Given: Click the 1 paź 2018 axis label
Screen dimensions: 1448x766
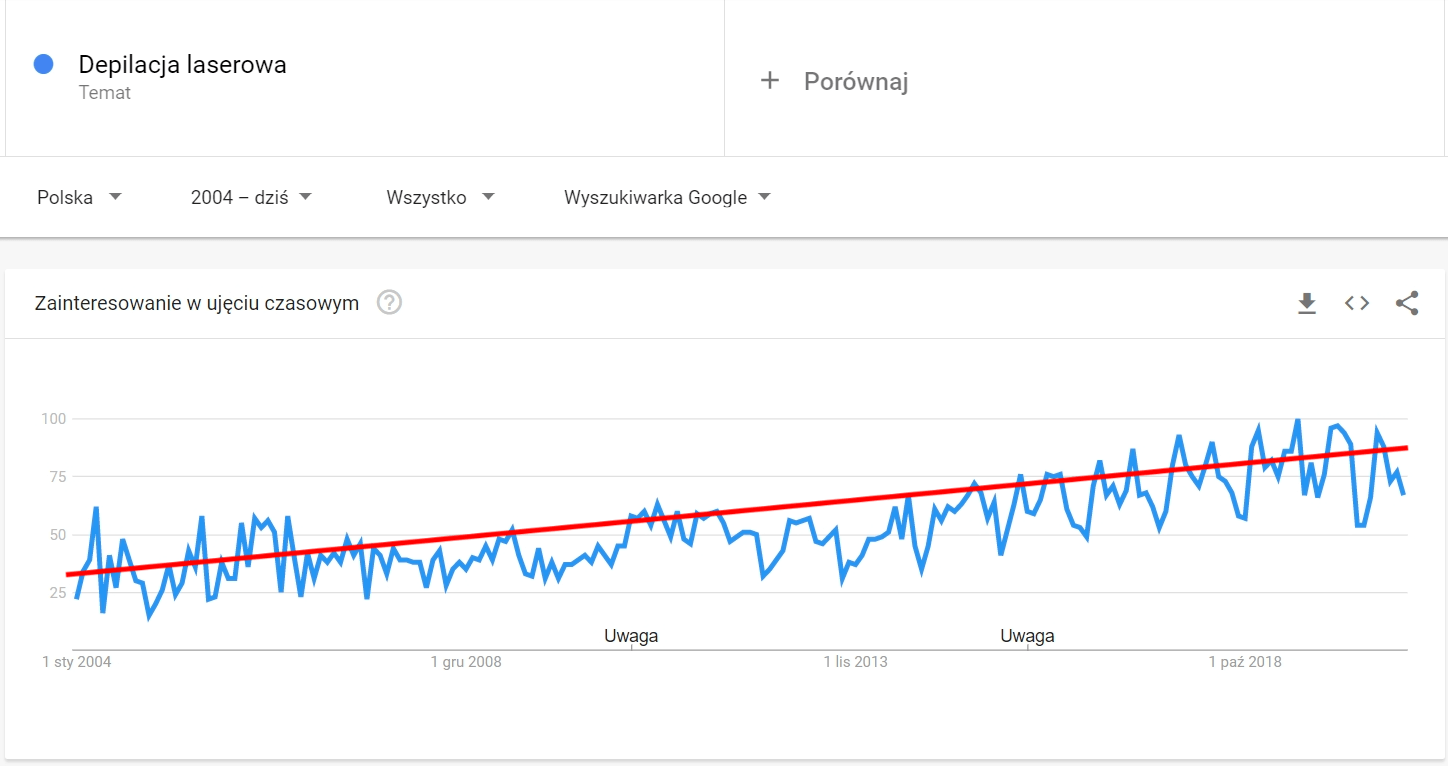Looking at the screenshot, I should [1245, 662].
